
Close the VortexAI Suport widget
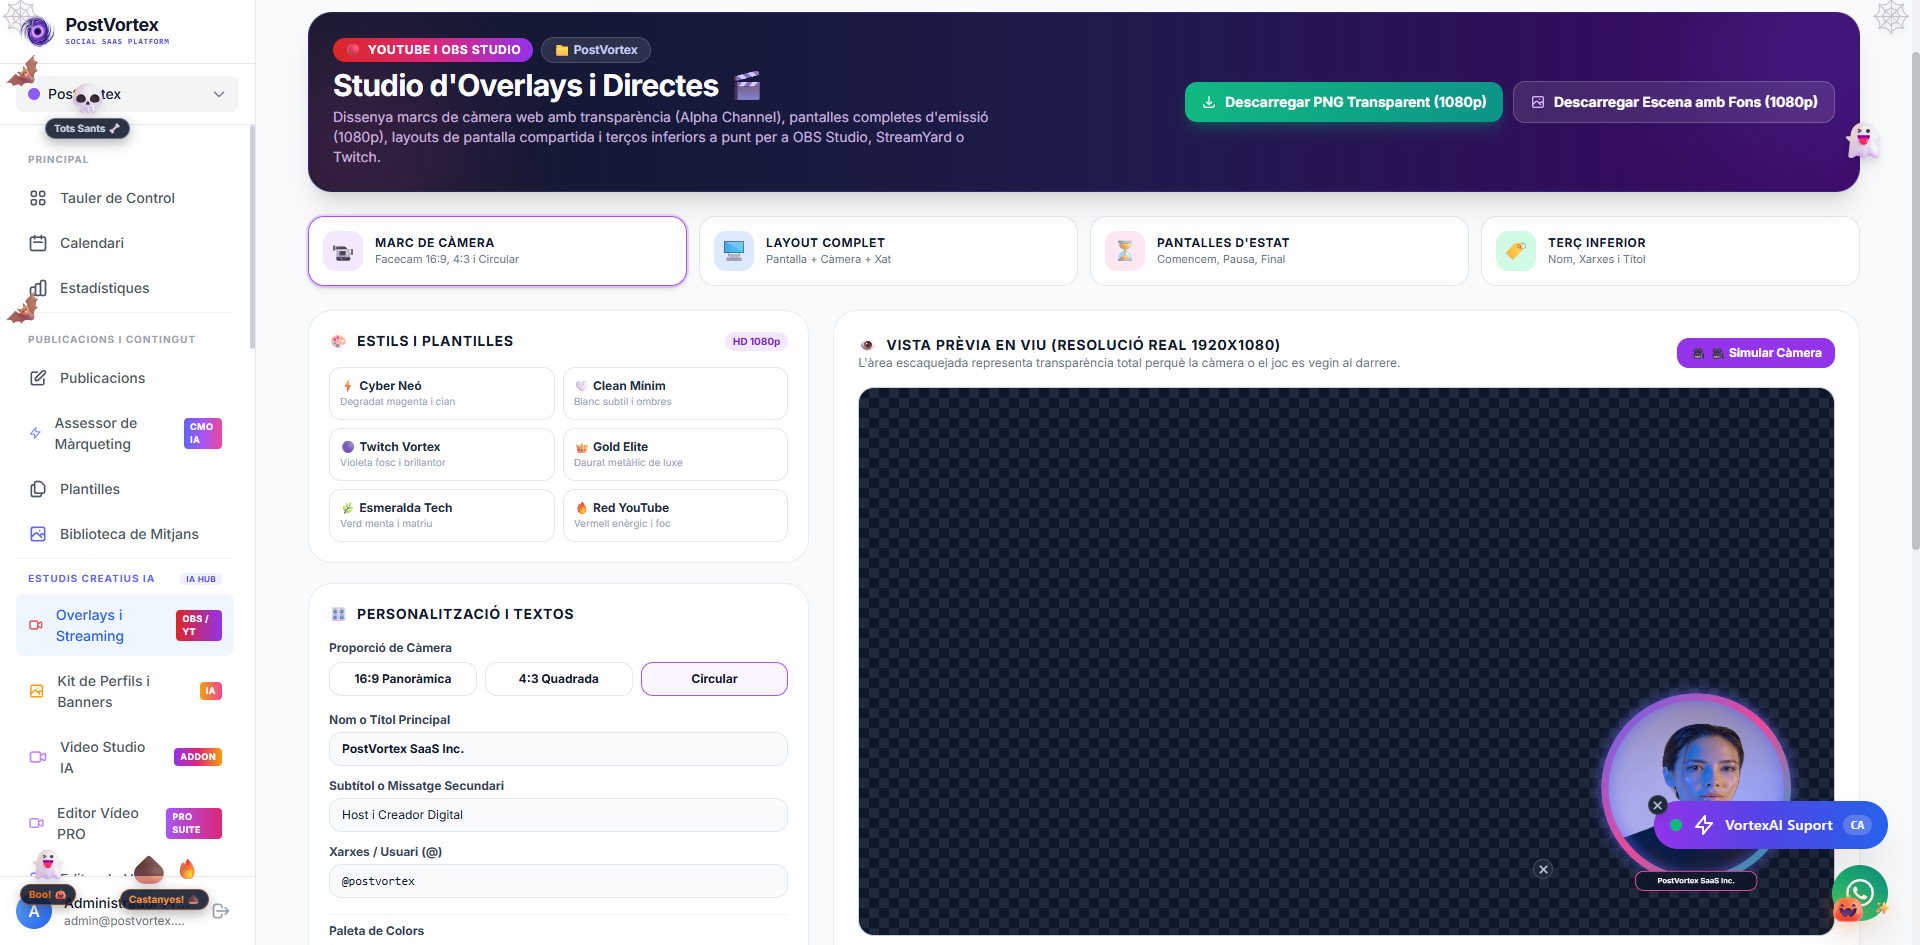(1657, 805)
